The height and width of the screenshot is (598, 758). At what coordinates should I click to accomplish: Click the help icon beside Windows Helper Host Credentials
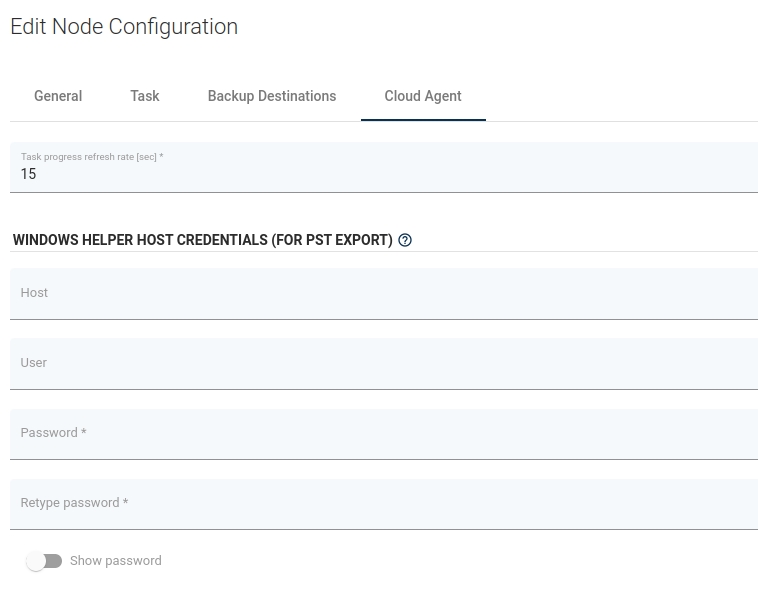click(x=405, y=240)
